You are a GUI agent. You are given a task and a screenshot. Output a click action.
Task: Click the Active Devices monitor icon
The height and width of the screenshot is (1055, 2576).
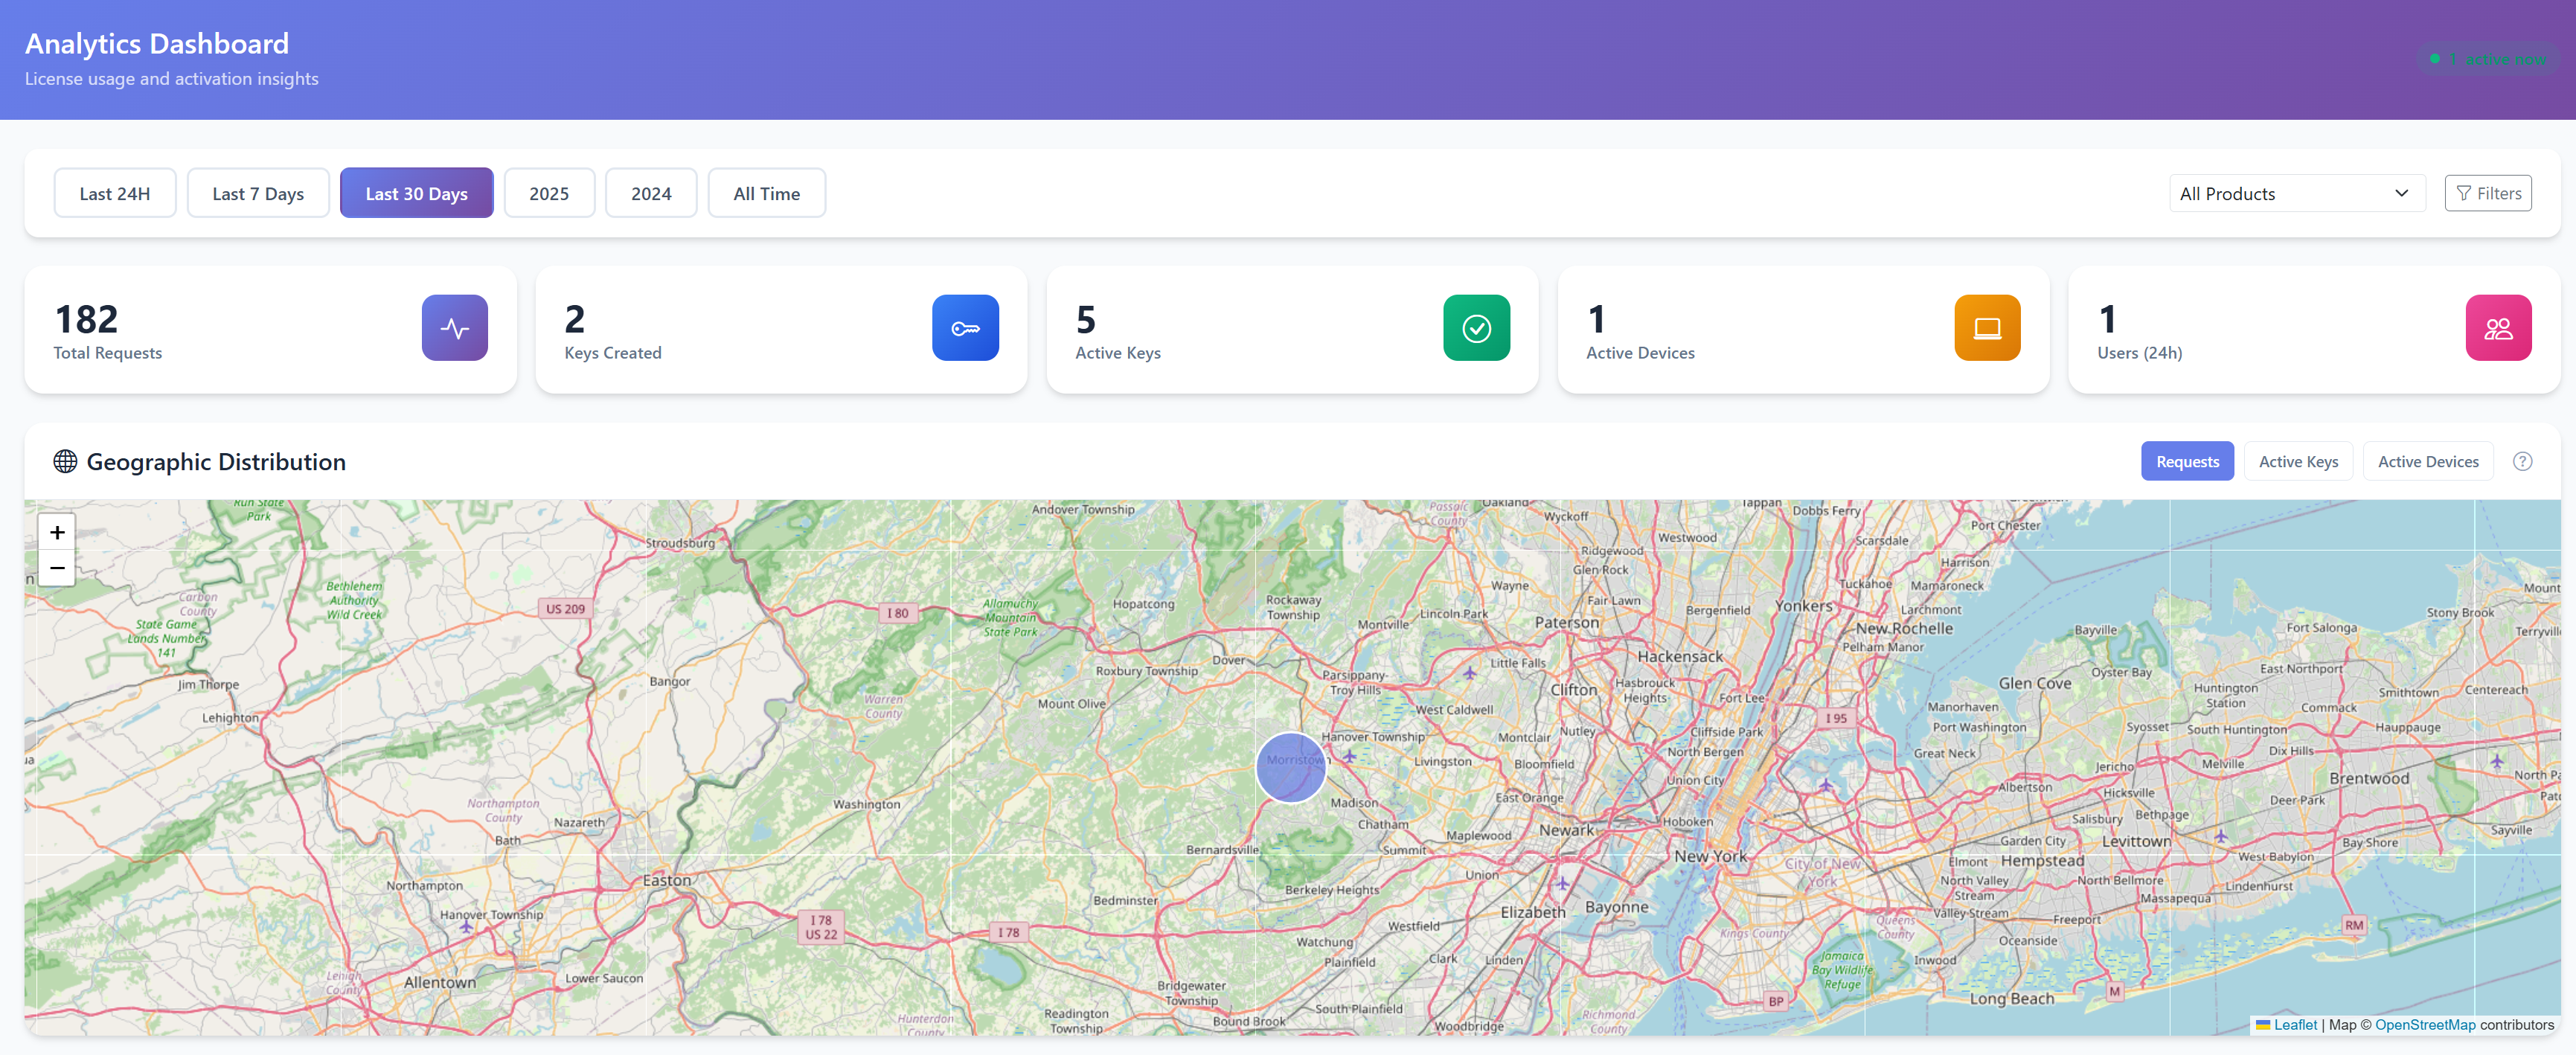pos(1987,327)
